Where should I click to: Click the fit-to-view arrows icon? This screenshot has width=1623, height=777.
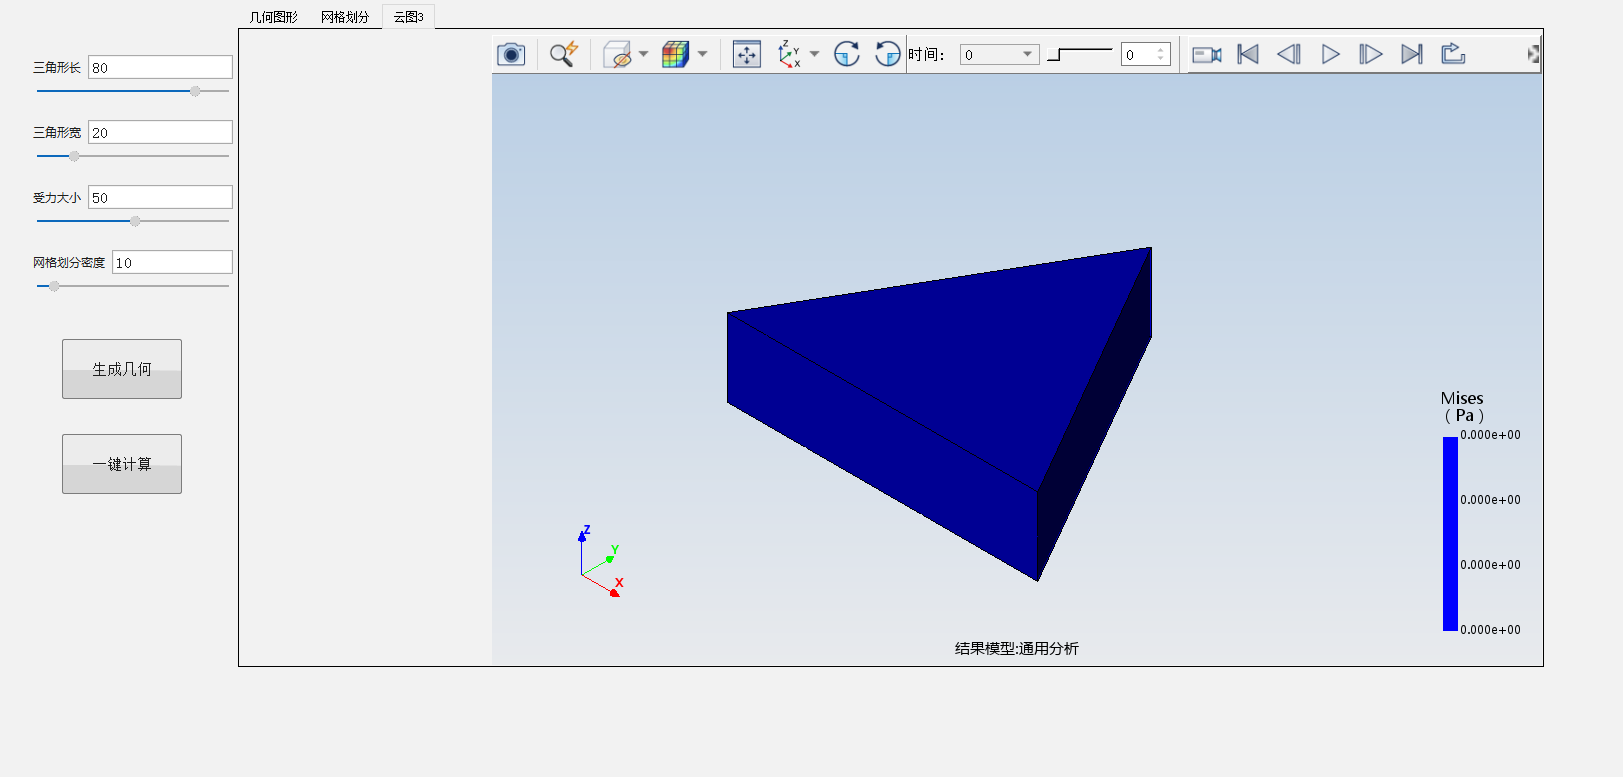747,54
